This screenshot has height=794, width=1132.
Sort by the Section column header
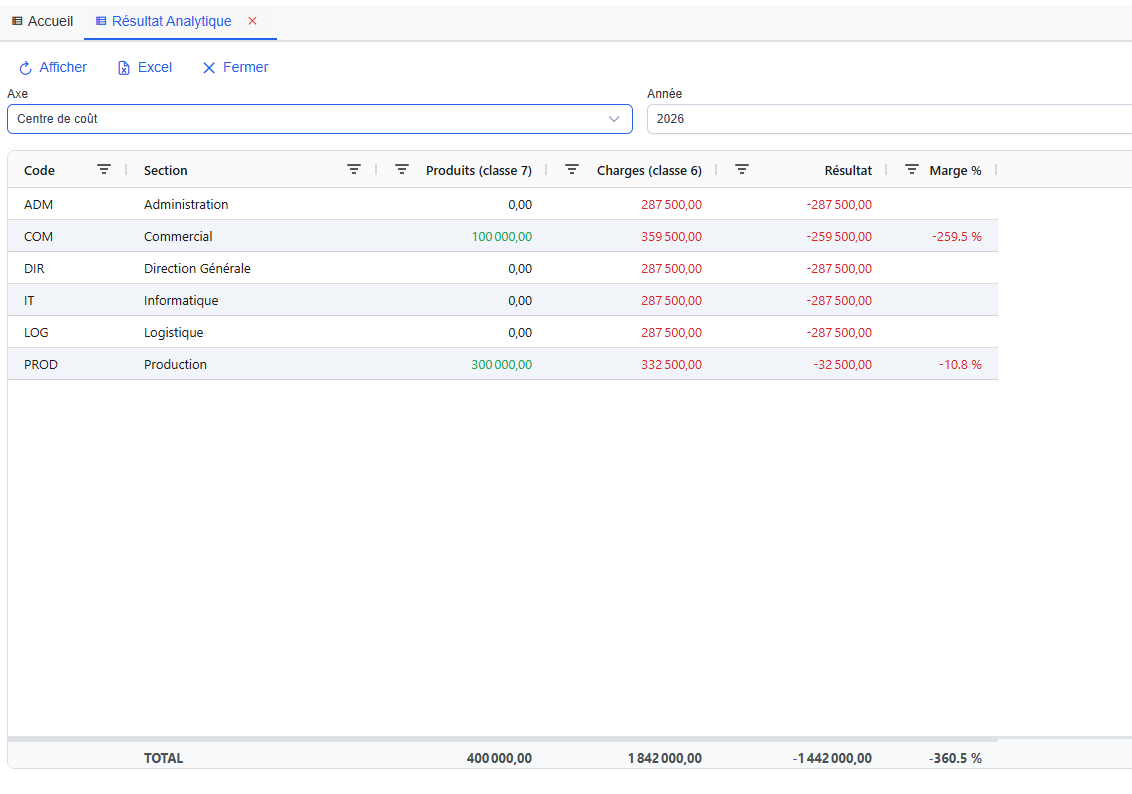[166, 171]
